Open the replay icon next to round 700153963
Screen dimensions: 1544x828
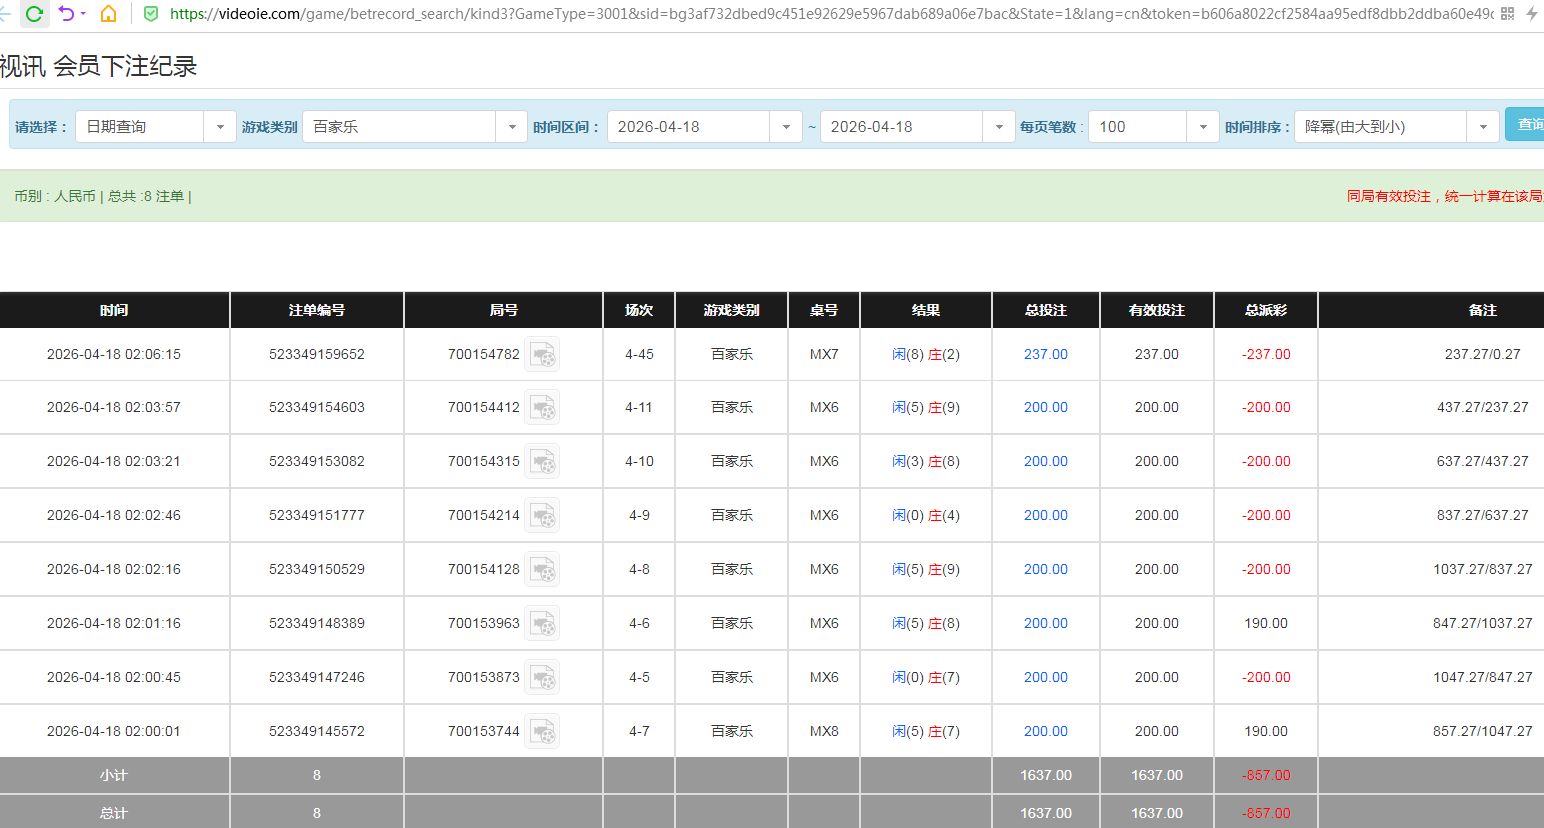[541, 623]
